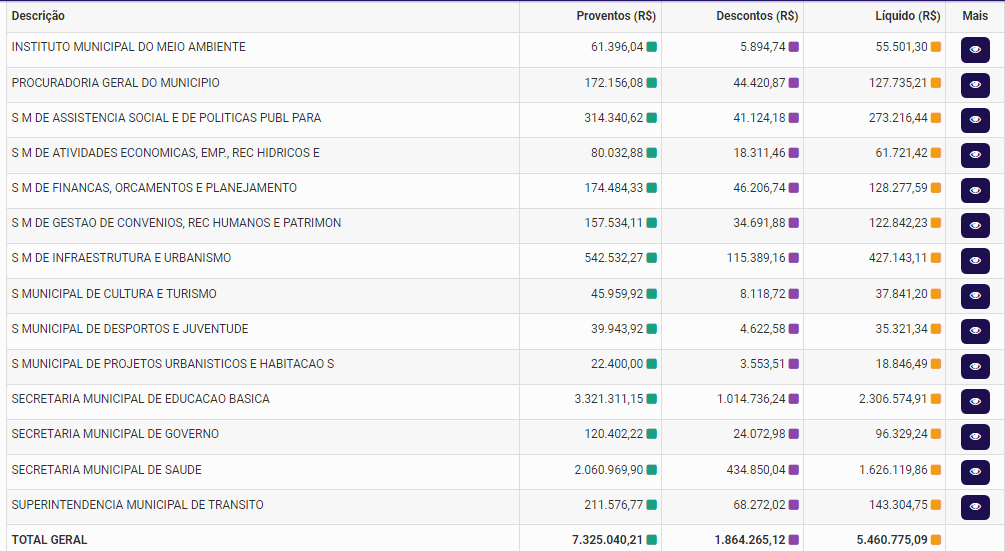
Task: Click the Descontos (R$) column header
Action: click(x=757, y=16)
